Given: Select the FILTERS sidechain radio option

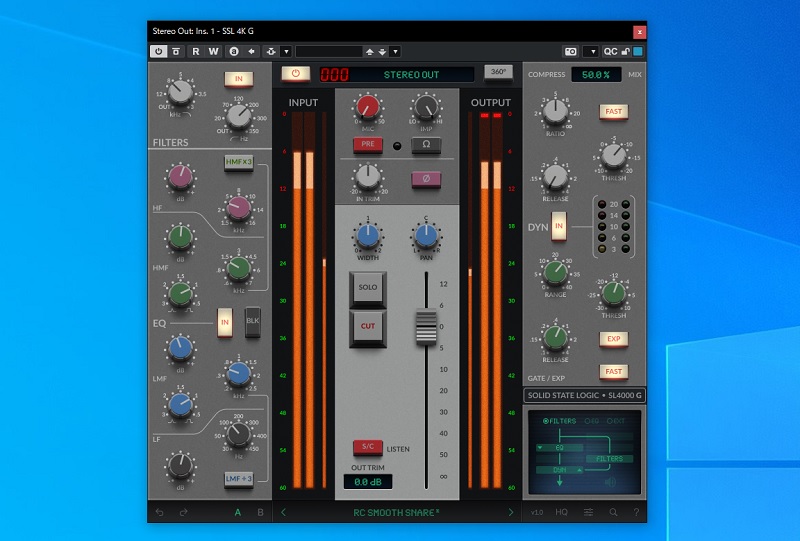Looking at the screenshot, I should pyautogui.click(x=559, y=421).
